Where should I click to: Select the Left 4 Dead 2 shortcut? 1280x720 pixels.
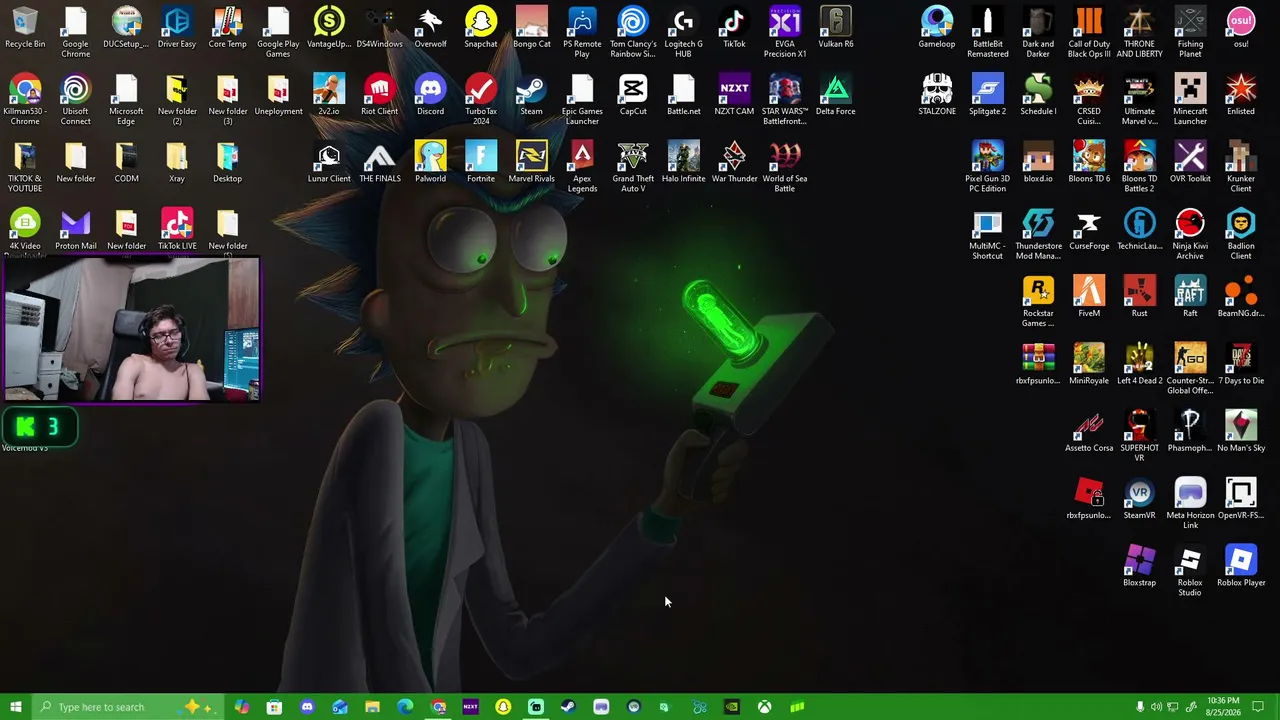[x=1139, y=364]
